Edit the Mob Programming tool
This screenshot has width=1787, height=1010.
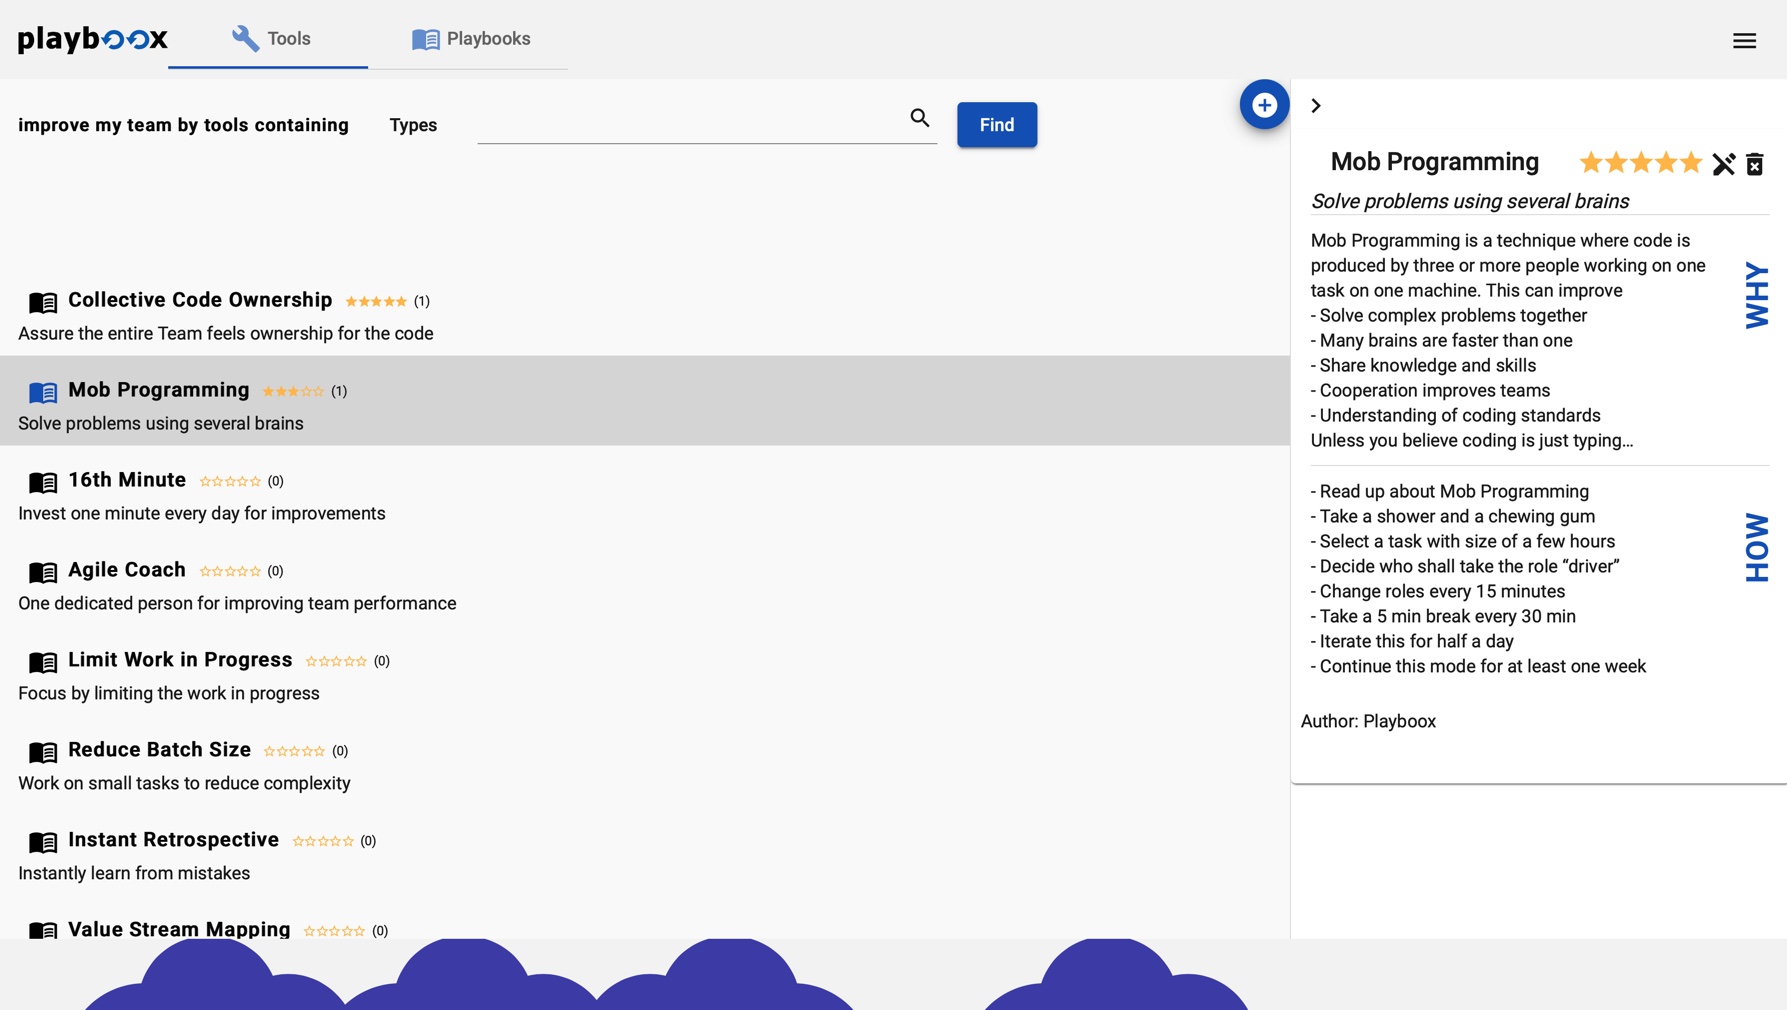[1723, 164]
